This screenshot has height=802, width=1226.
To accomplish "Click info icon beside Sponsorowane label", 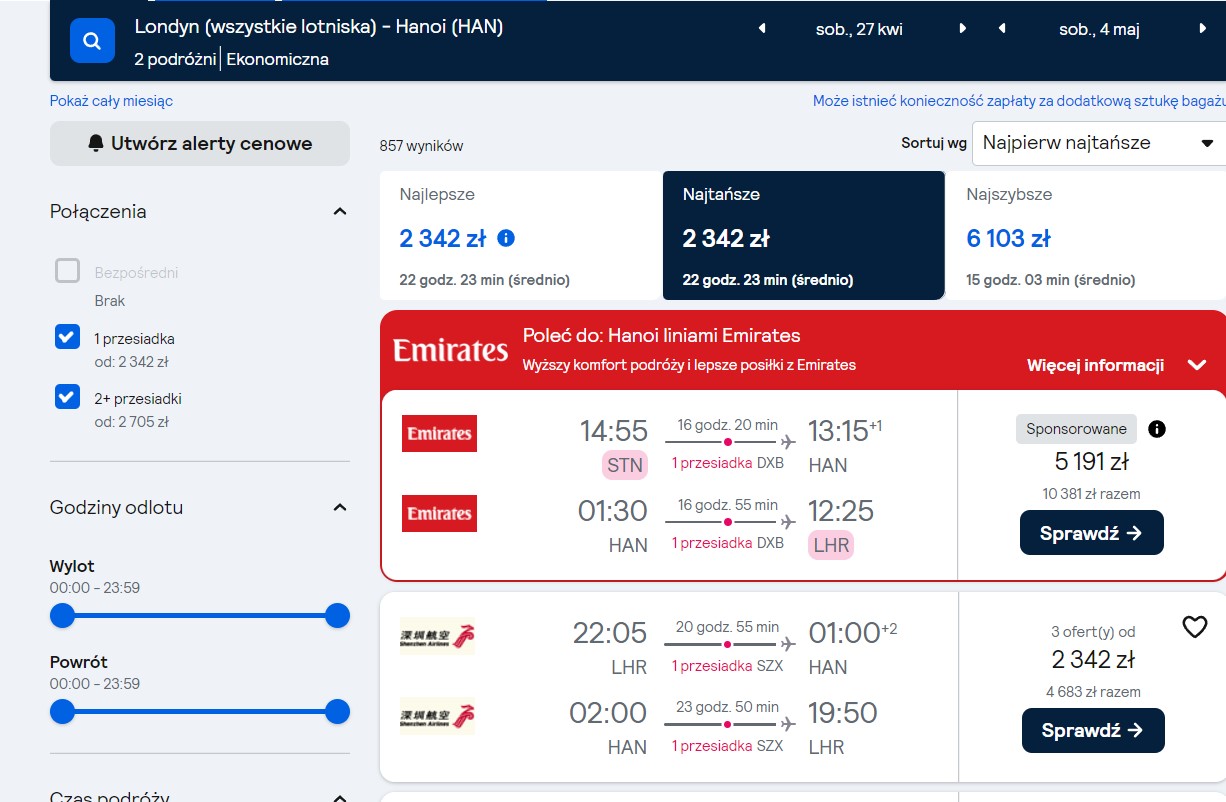I will coord(1157,429).
